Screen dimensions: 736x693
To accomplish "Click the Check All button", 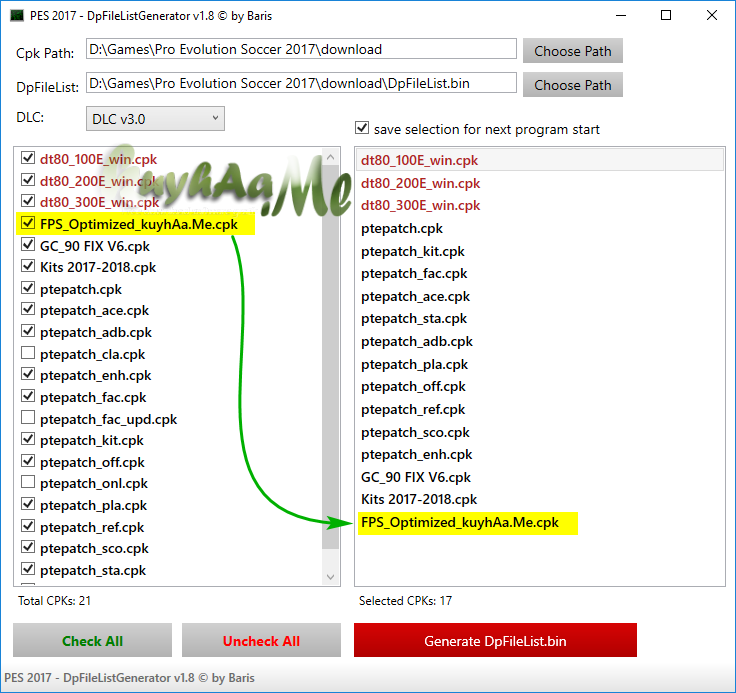I will 92,640.
